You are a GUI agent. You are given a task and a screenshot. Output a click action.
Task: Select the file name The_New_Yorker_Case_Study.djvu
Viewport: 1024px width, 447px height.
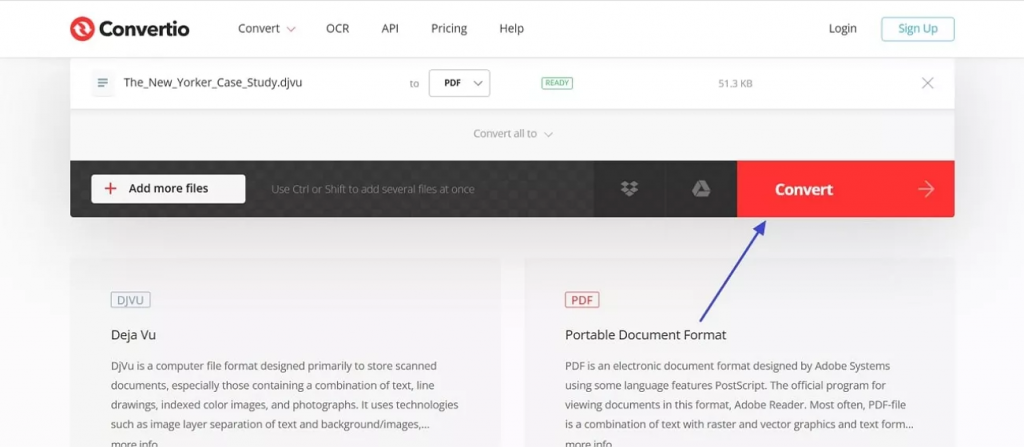[213, 83]
